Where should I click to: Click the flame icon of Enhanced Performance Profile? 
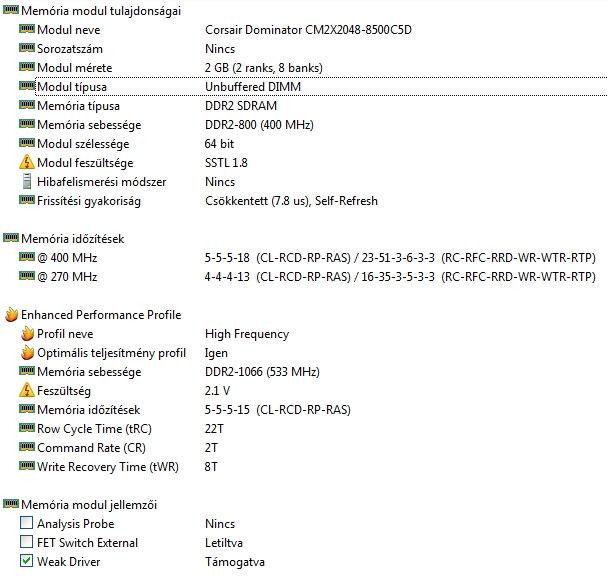click(11, 314)
